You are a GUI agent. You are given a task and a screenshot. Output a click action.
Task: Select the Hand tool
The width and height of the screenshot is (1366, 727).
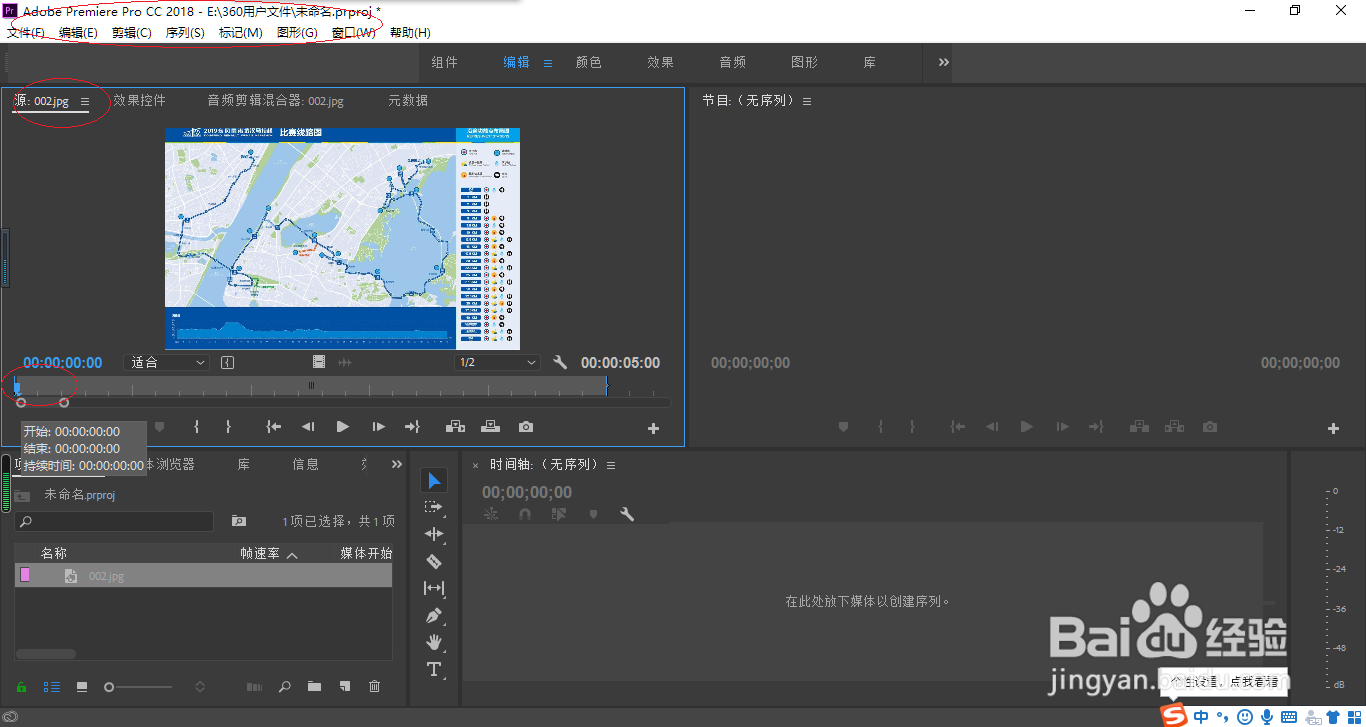coord(434,642)
